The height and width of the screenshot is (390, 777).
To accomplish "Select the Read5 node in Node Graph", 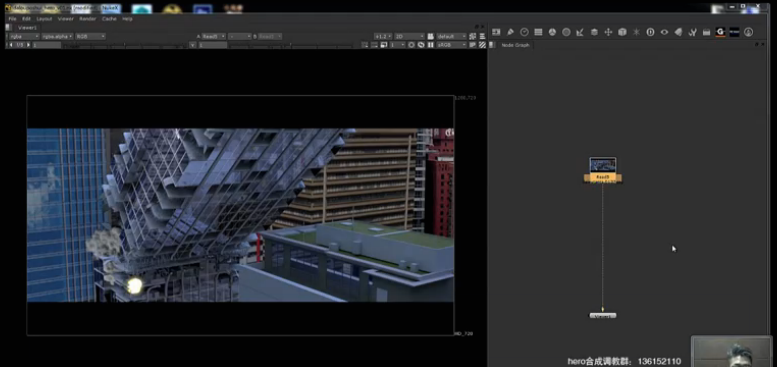I will tap(603, 170).
